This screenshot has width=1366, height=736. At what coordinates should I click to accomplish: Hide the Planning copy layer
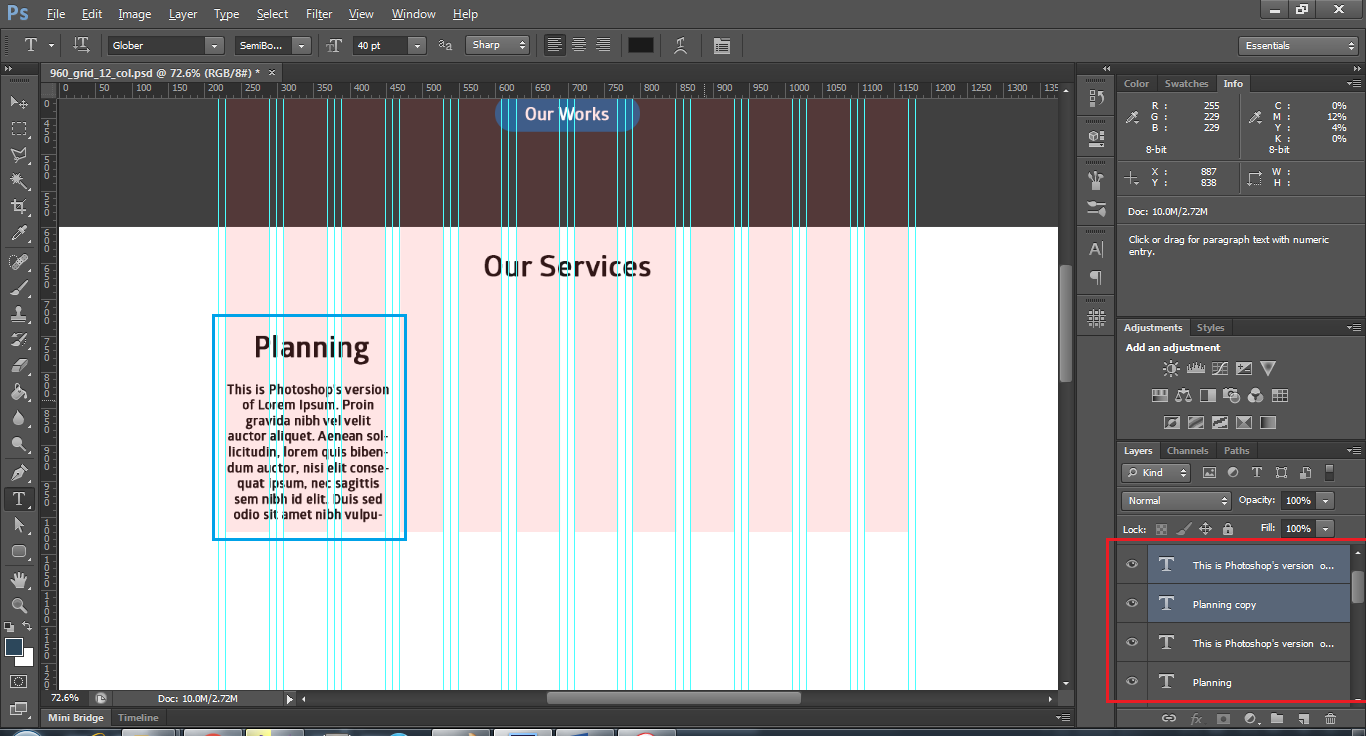pyautogui.click(x=1130, y=603)
